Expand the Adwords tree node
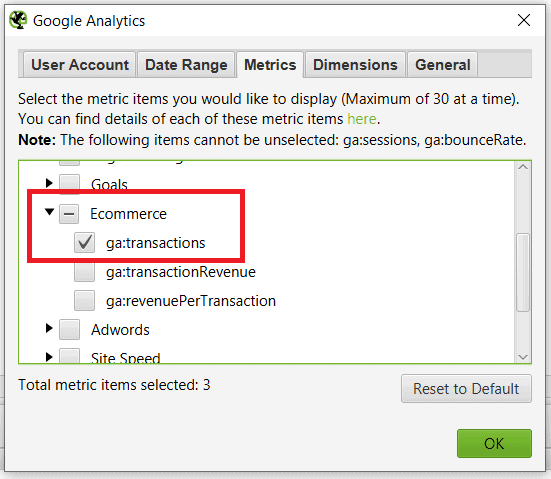Image resolution: width=551 pixels, height=479 pixels. [x=49, y=328]
